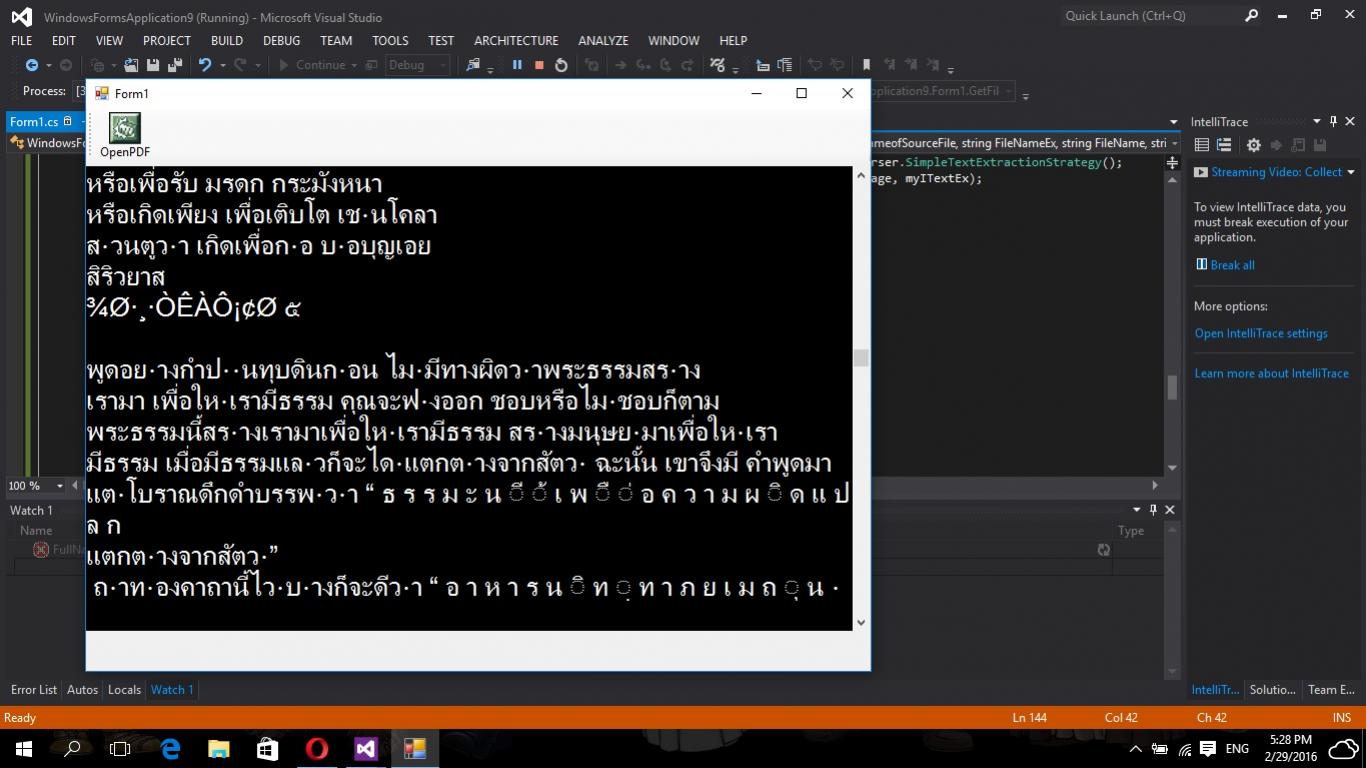Switch to the Locals tab

click(124, 689)
